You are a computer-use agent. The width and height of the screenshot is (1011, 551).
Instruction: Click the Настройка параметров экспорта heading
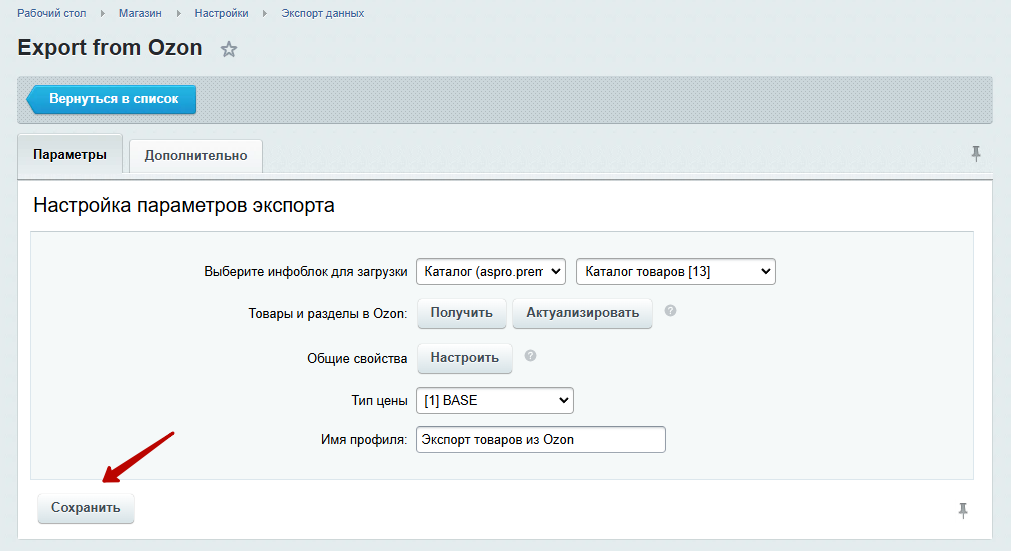click(x=184, y=206)
